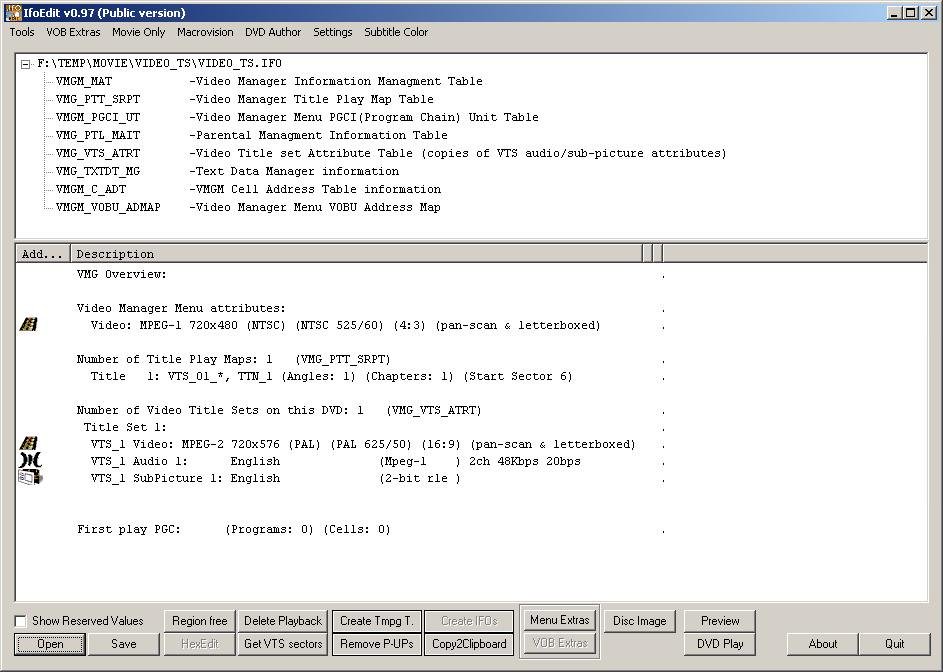943x672 pixels.
Task: Select the 'First play PGC:' line
Action: [x=233, y=529]
